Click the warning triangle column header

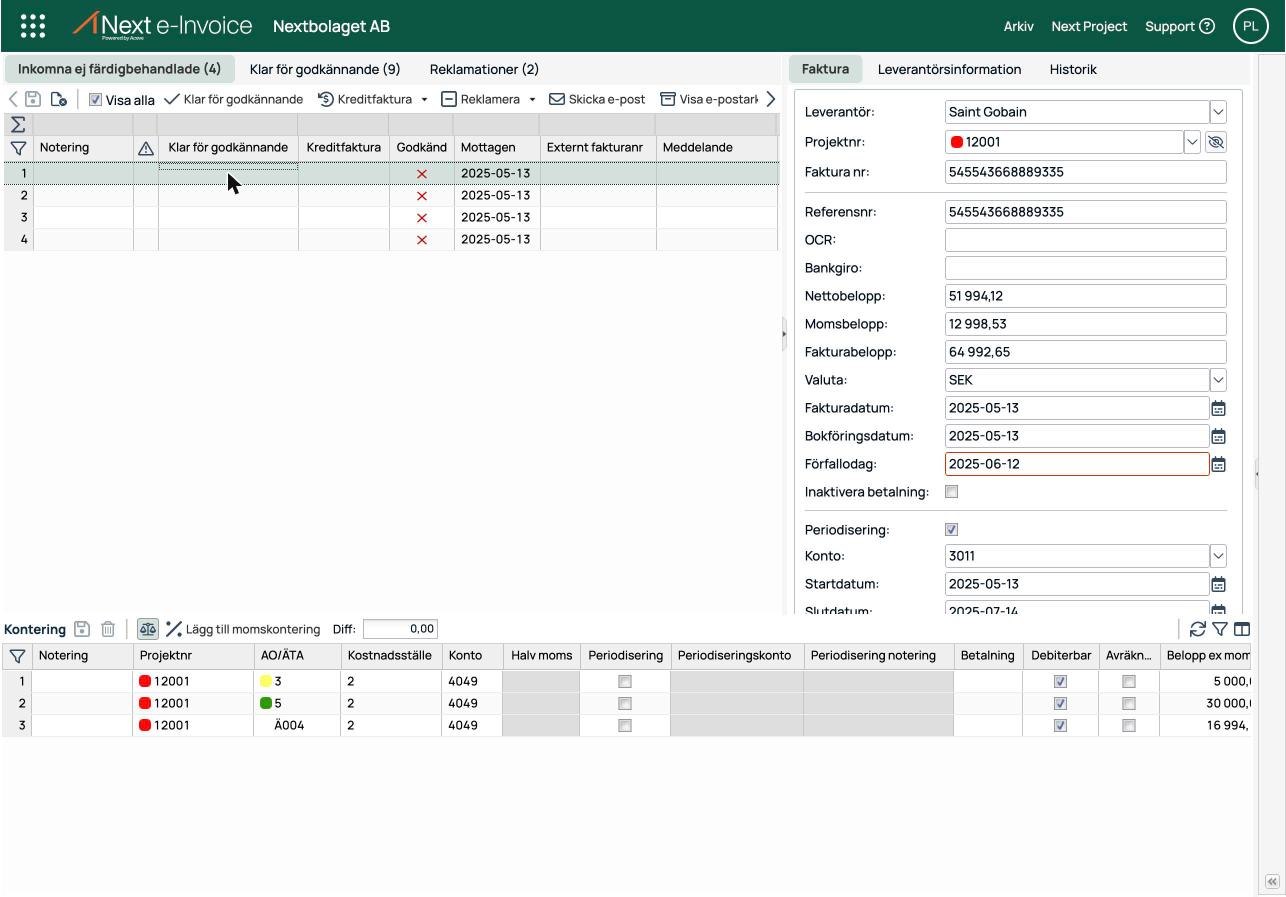146,148
